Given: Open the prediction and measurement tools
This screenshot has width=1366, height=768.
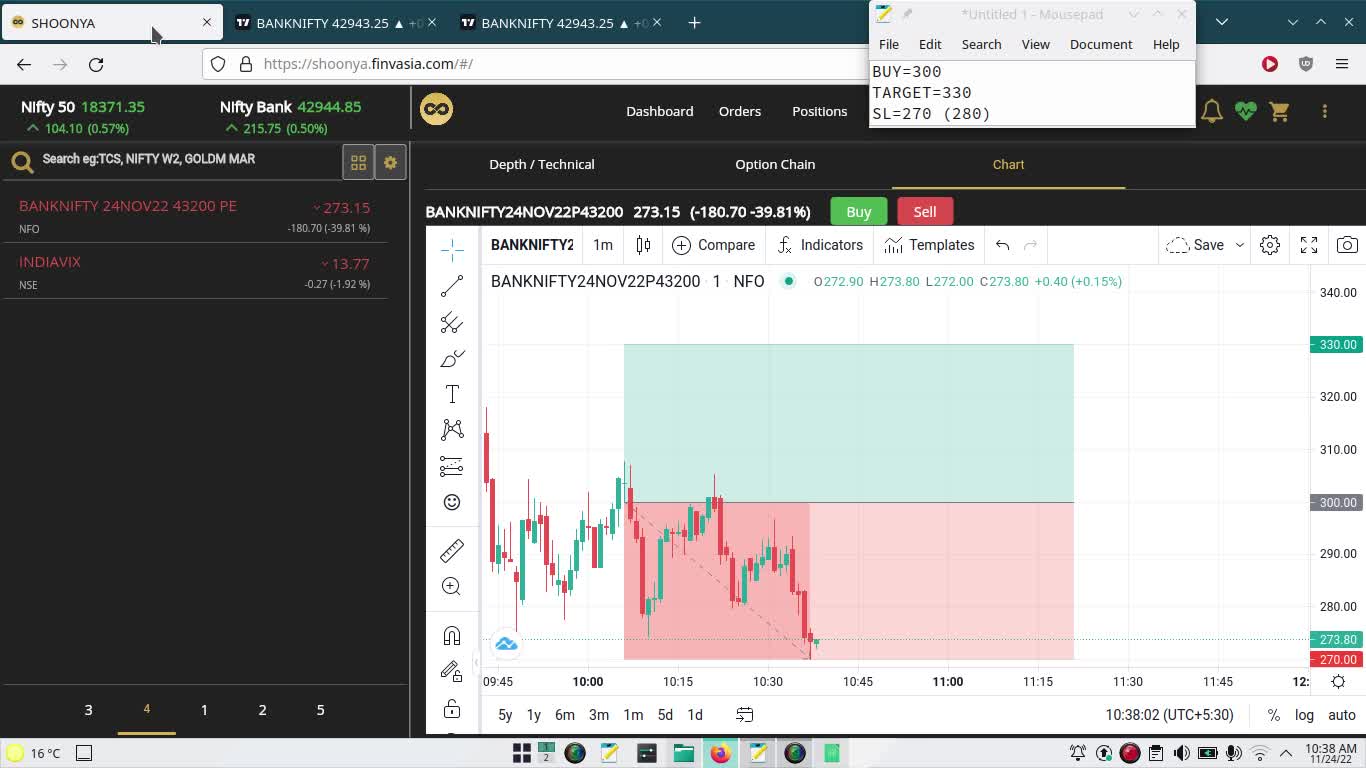Looking at the screenshot, I should [x=452, y=466].
